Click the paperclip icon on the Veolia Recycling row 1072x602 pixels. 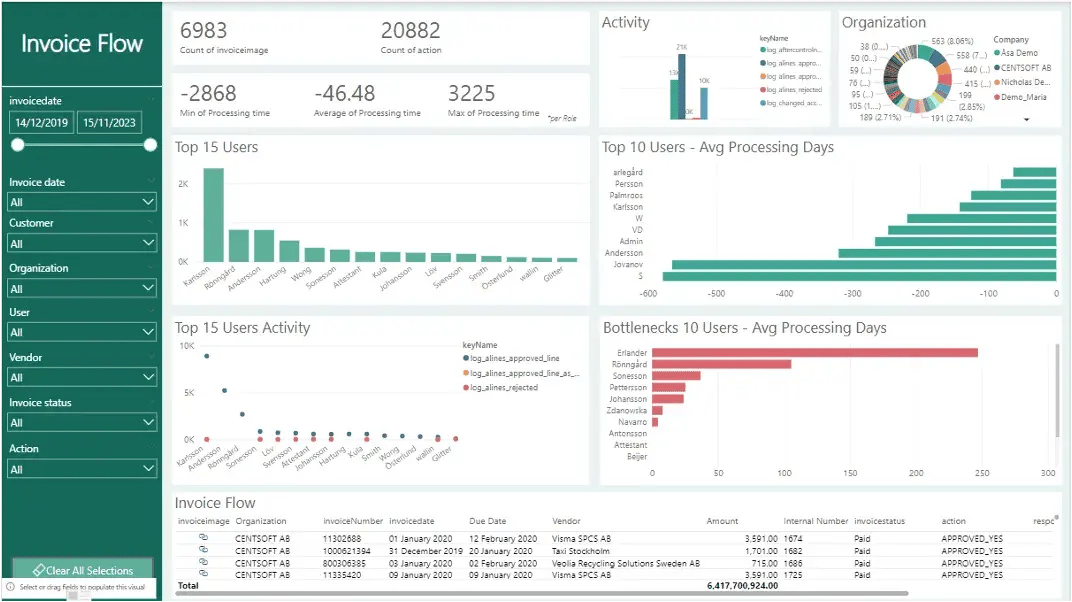coord(201,562)
